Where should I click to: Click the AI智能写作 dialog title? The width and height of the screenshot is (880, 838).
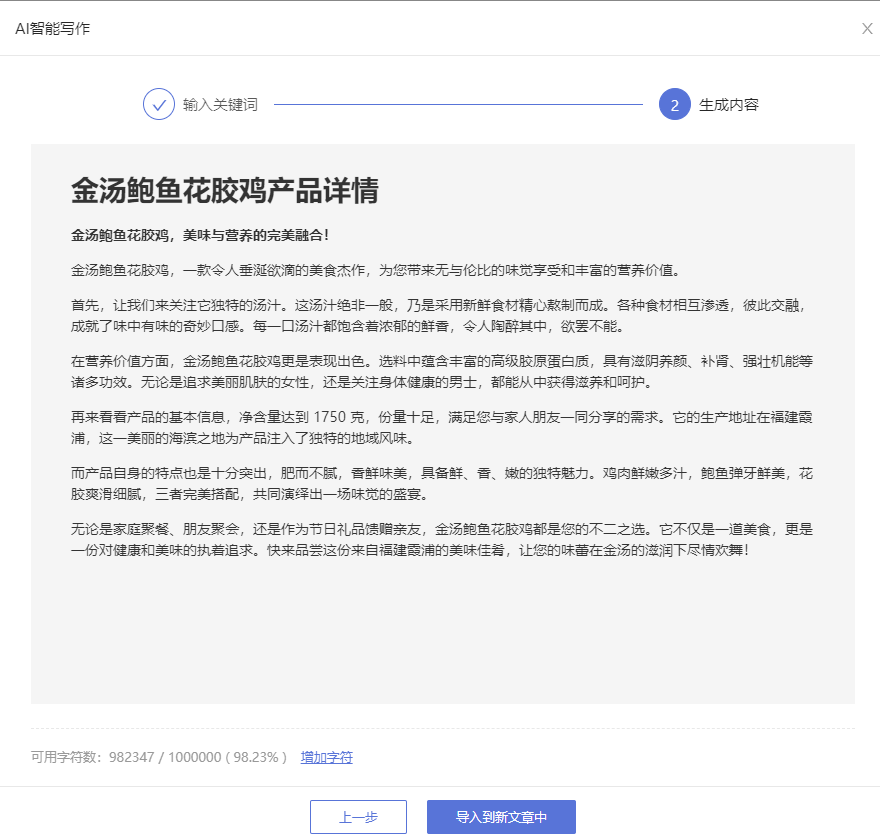[x=52, y=28]
